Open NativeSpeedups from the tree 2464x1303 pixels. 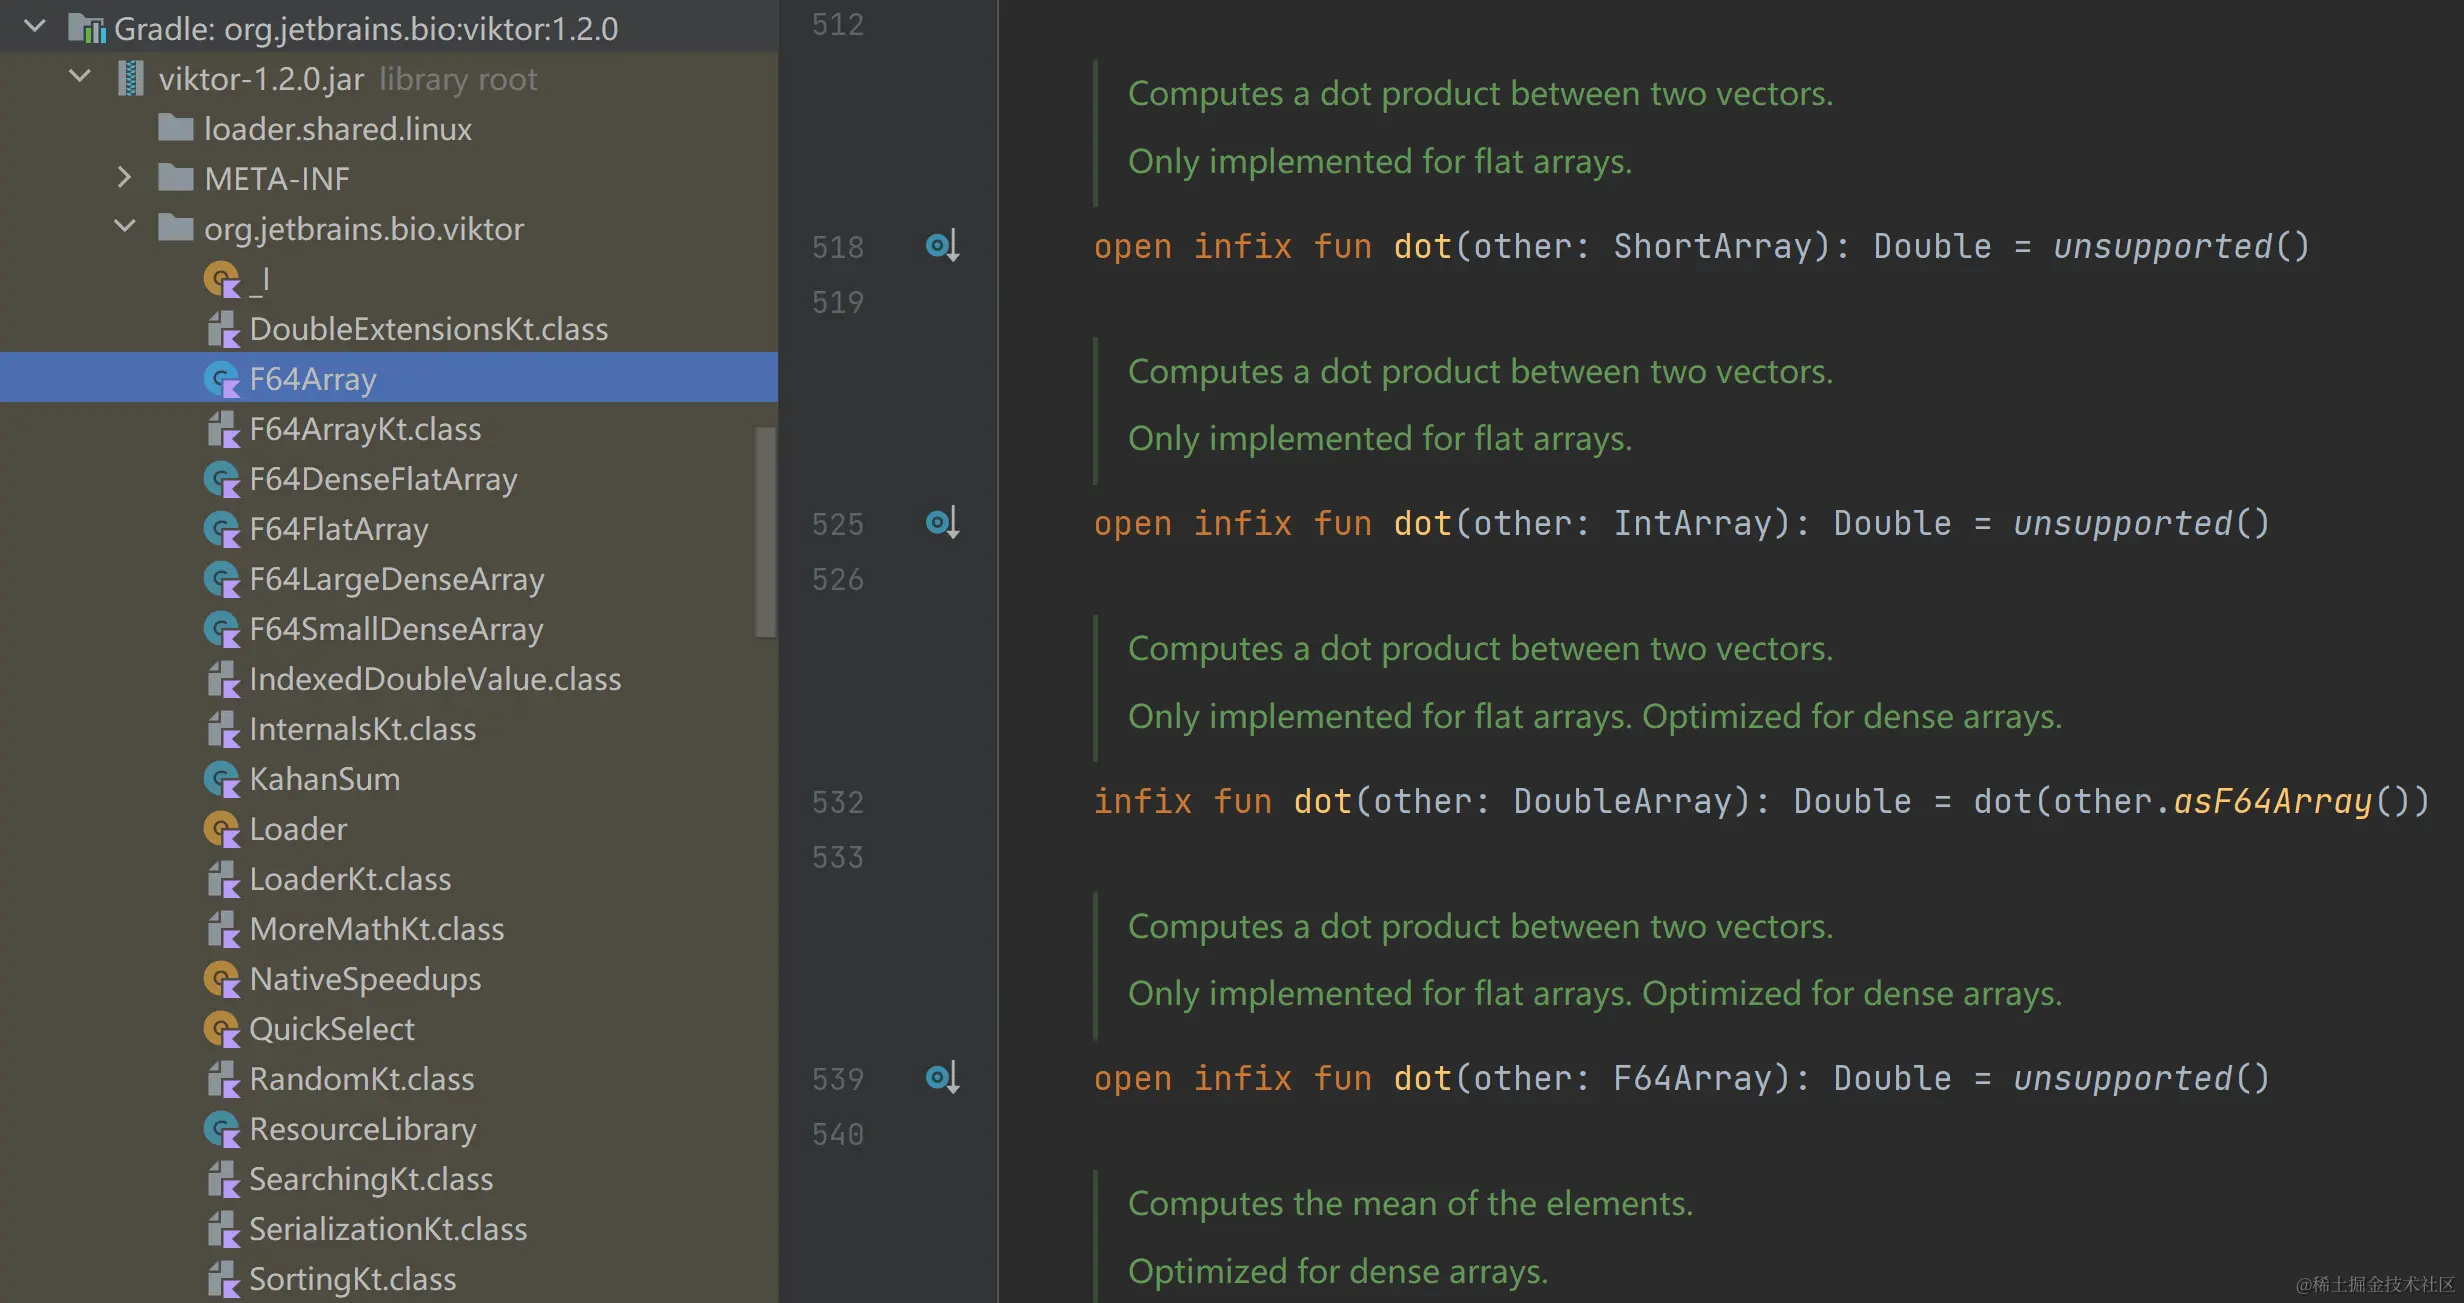tap(365, 979)
